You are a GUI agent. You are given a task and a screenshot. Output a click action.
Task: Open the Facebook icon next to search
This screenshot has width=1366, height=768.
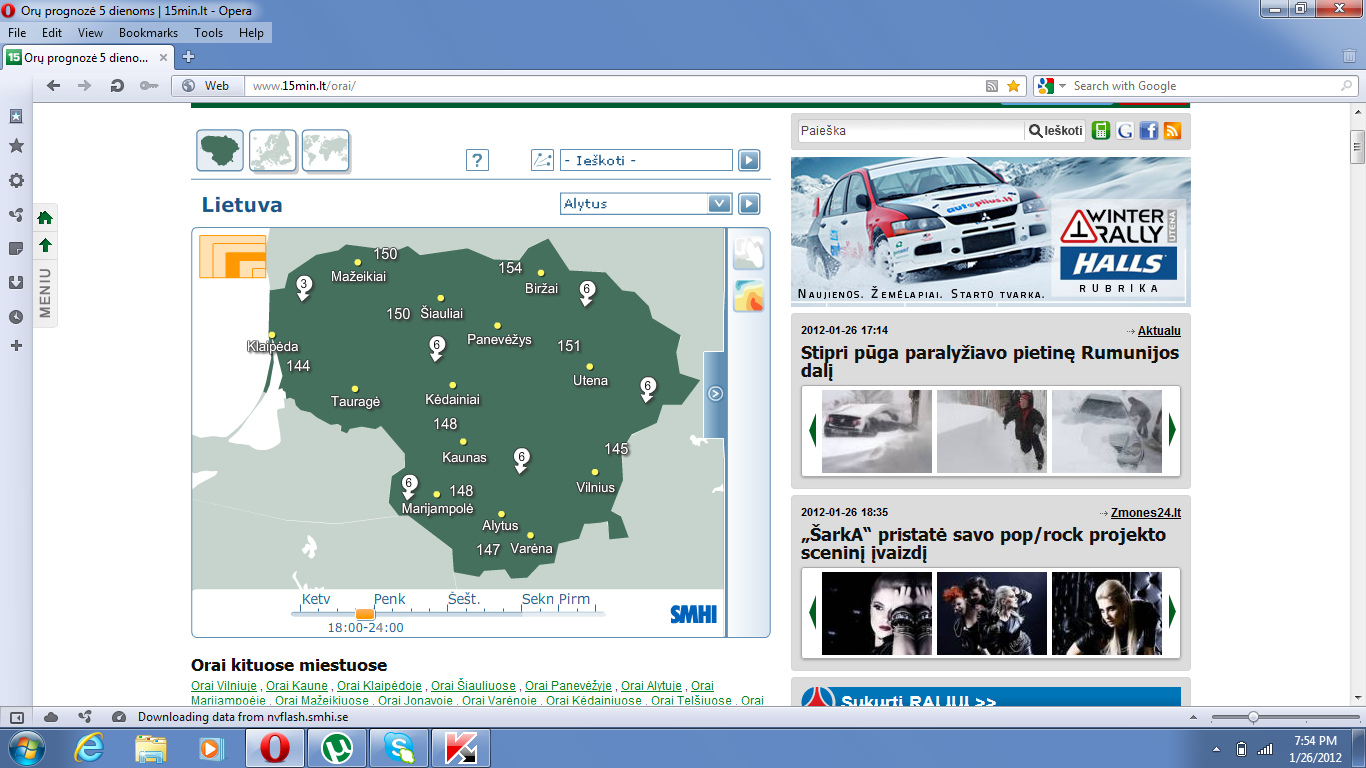coord(1148,130)
